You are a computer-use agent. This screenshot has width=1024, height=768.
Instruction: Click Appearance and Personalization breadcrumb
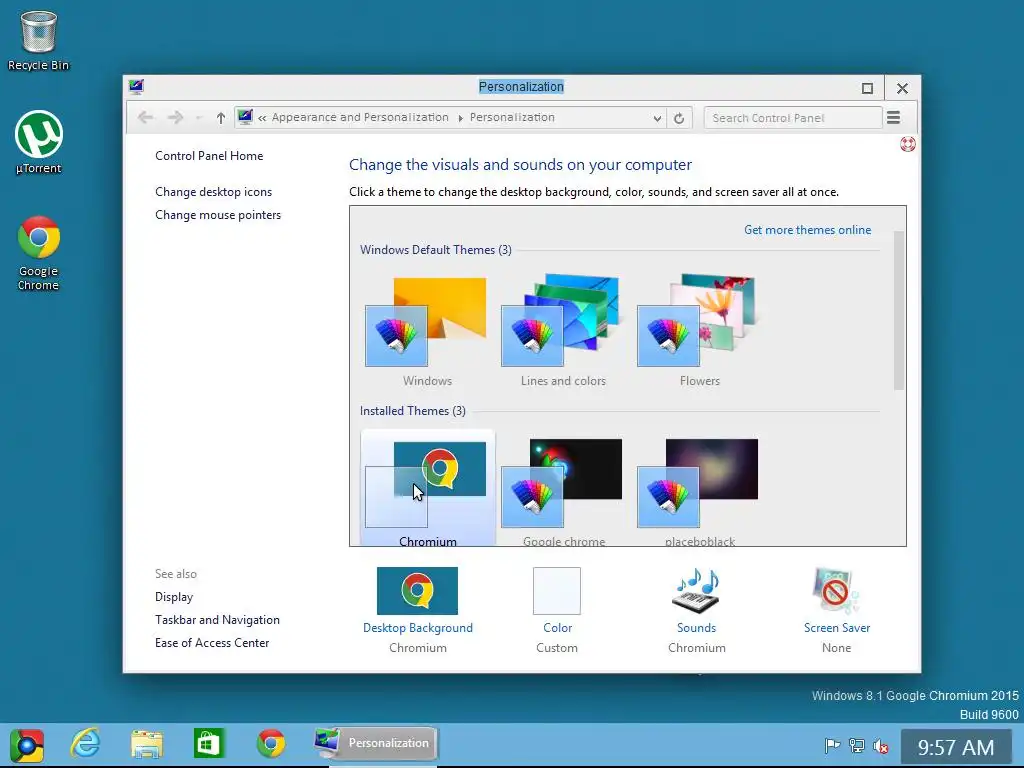pos(360,118)
